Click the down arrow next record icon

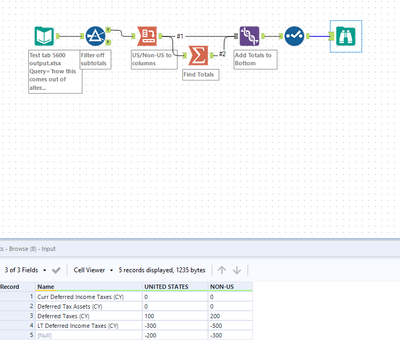click(x=237, y=270)
